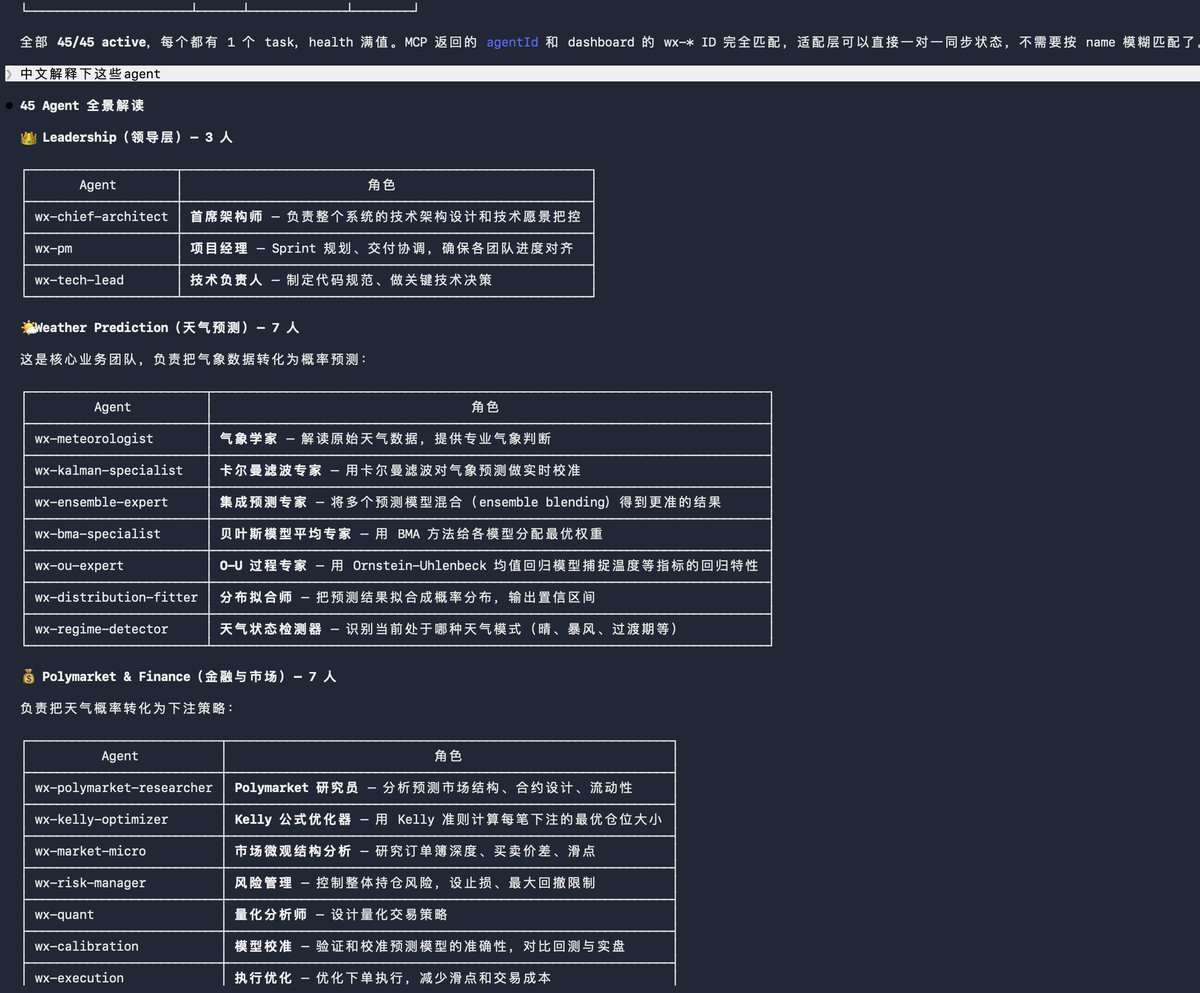Click the wx-chief-architect cell
Screen dimensions: 1200x993
101,216
